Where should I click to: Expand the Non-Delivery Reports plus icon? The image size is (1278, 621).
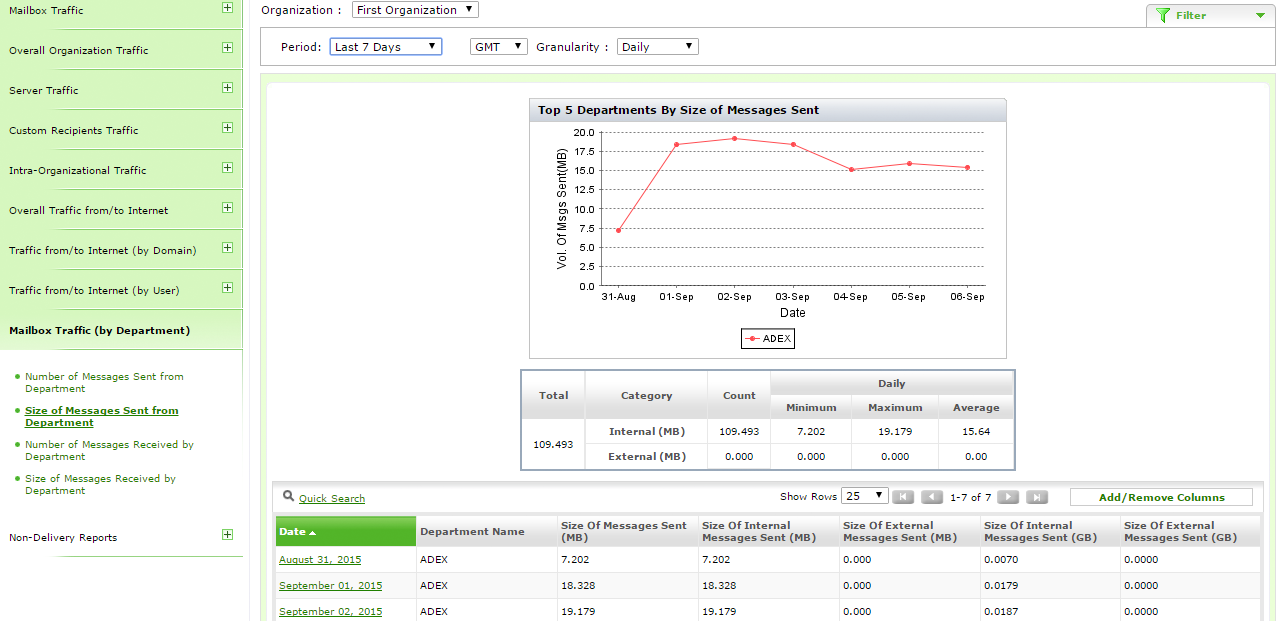point(227,535)
